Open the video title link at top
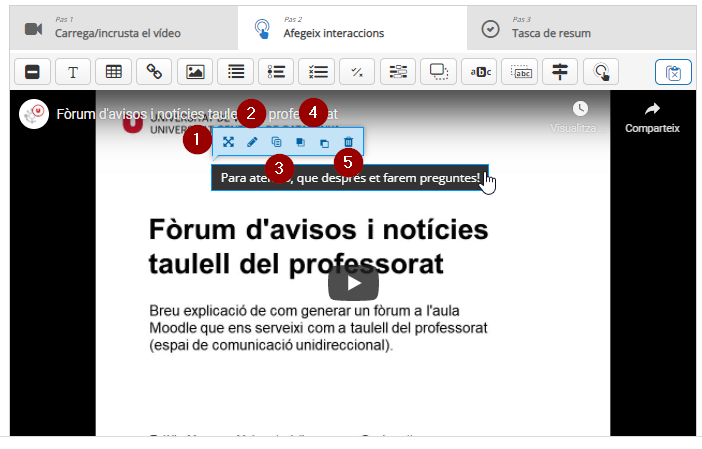 (x=197, y=114)
